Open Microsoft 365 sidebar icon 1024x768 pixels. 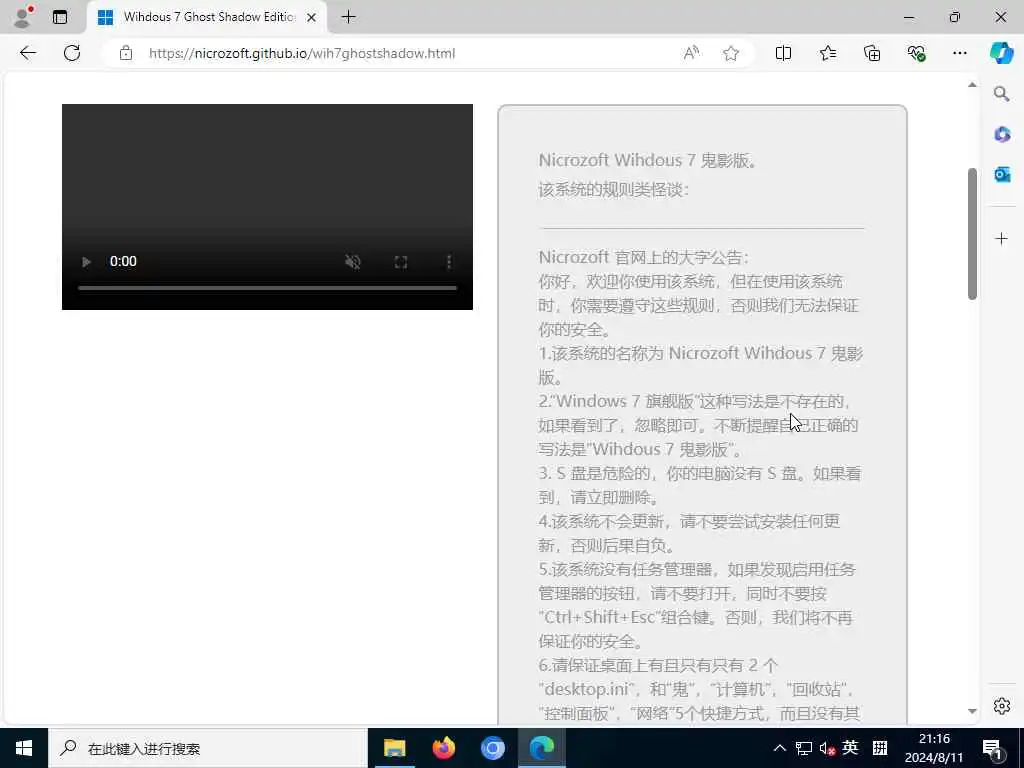1002,135
